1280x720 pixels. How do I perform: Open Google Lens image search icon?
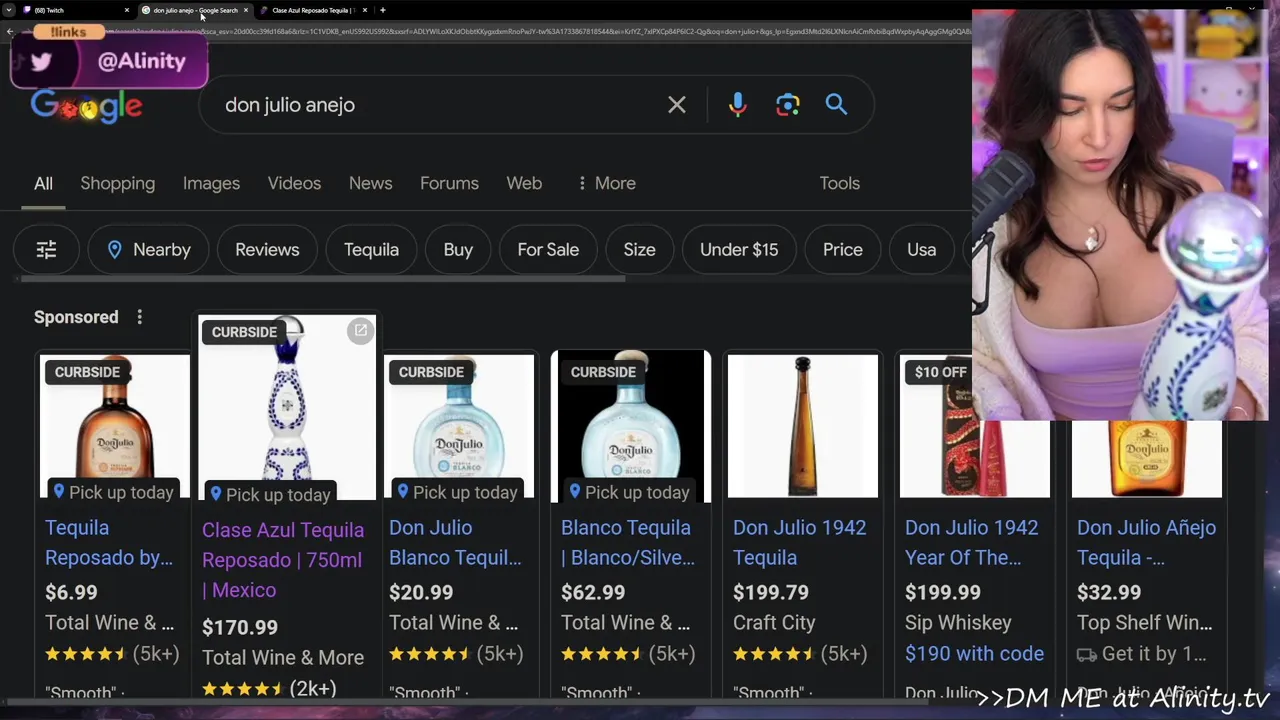(788, 104)
